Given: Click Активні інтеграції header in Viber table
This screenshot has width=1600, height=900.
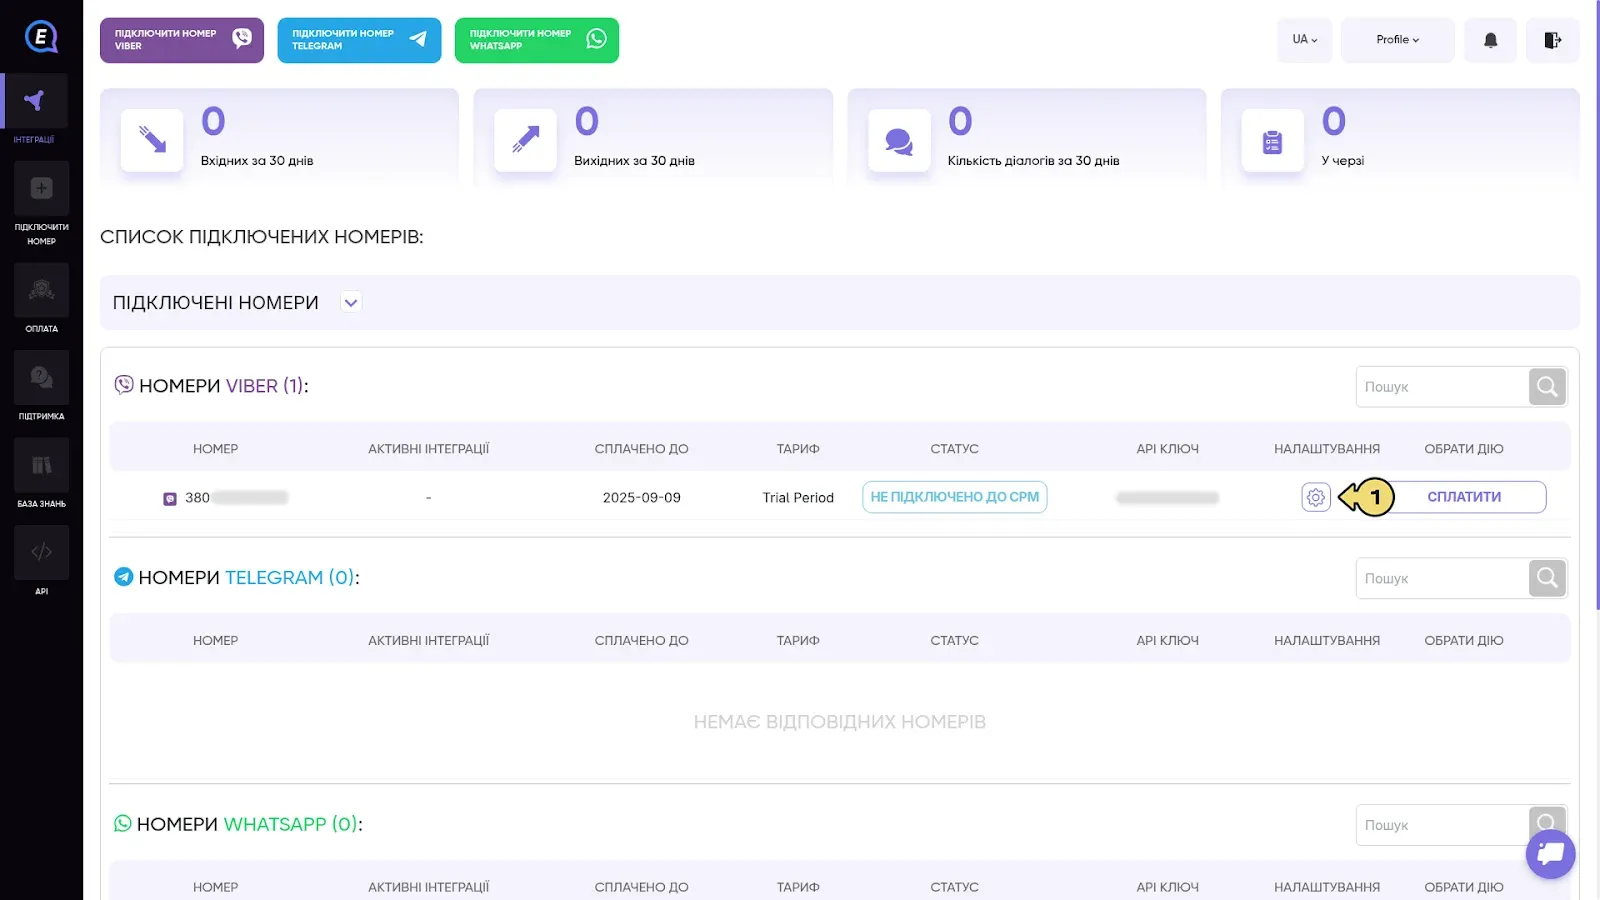Looking at the screenshot, I should (x=429, y=449).
